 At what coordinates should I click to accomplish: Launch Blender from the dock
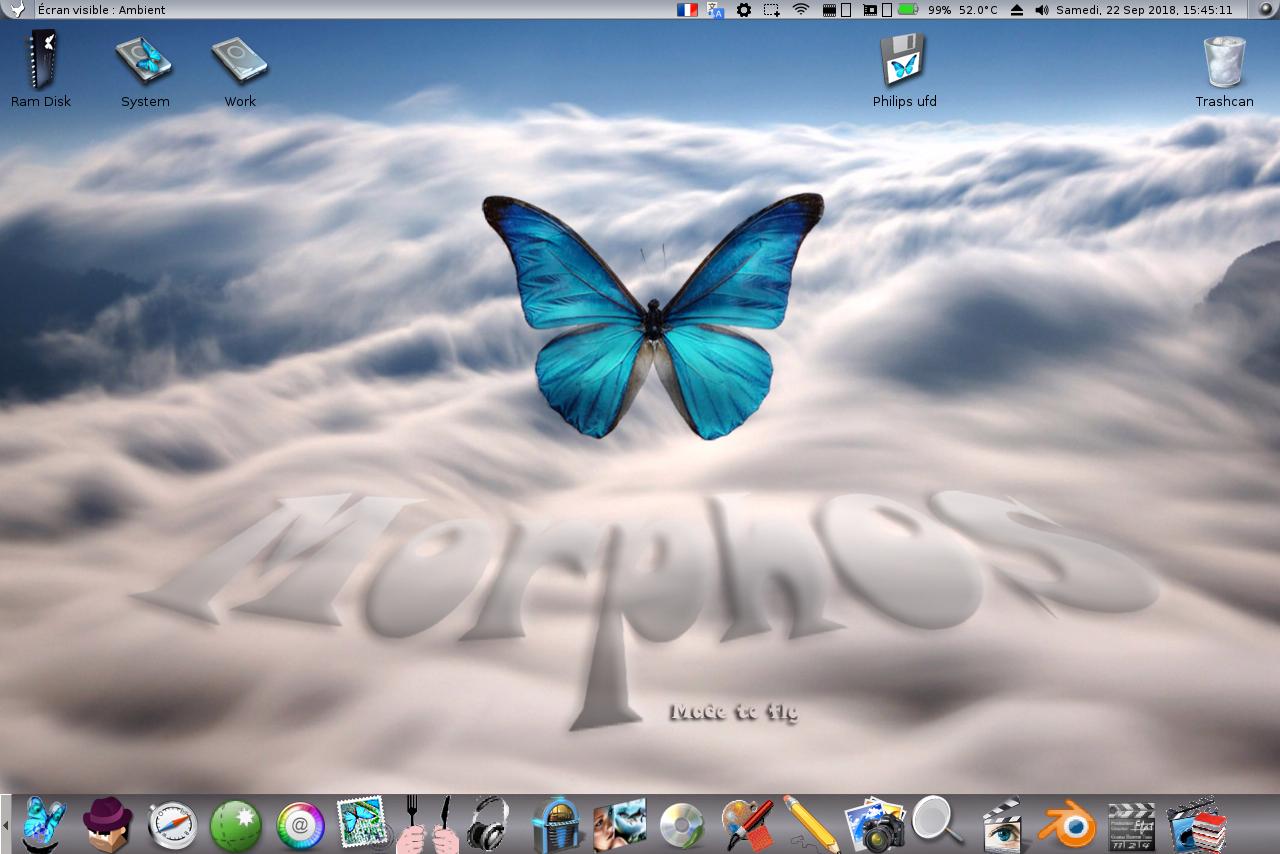tap(1065, 825)
